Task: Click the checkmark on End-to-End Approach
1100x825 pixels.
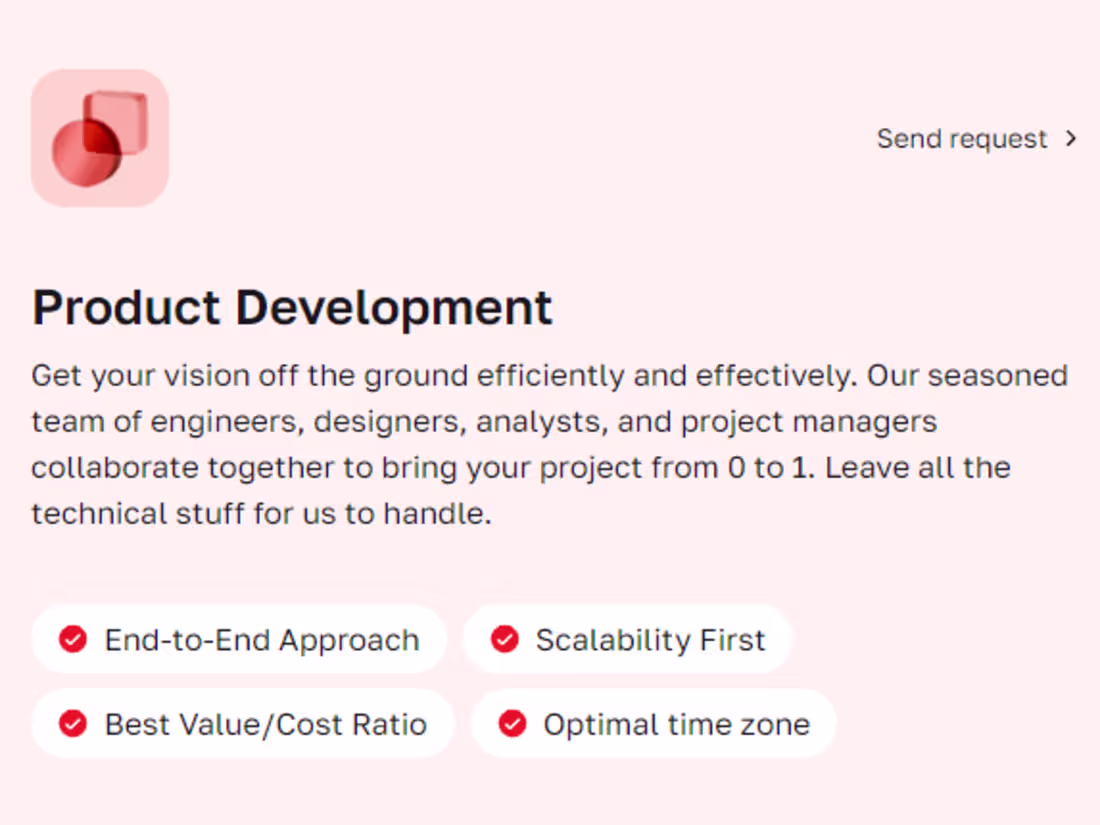Action: click(72, 639)
